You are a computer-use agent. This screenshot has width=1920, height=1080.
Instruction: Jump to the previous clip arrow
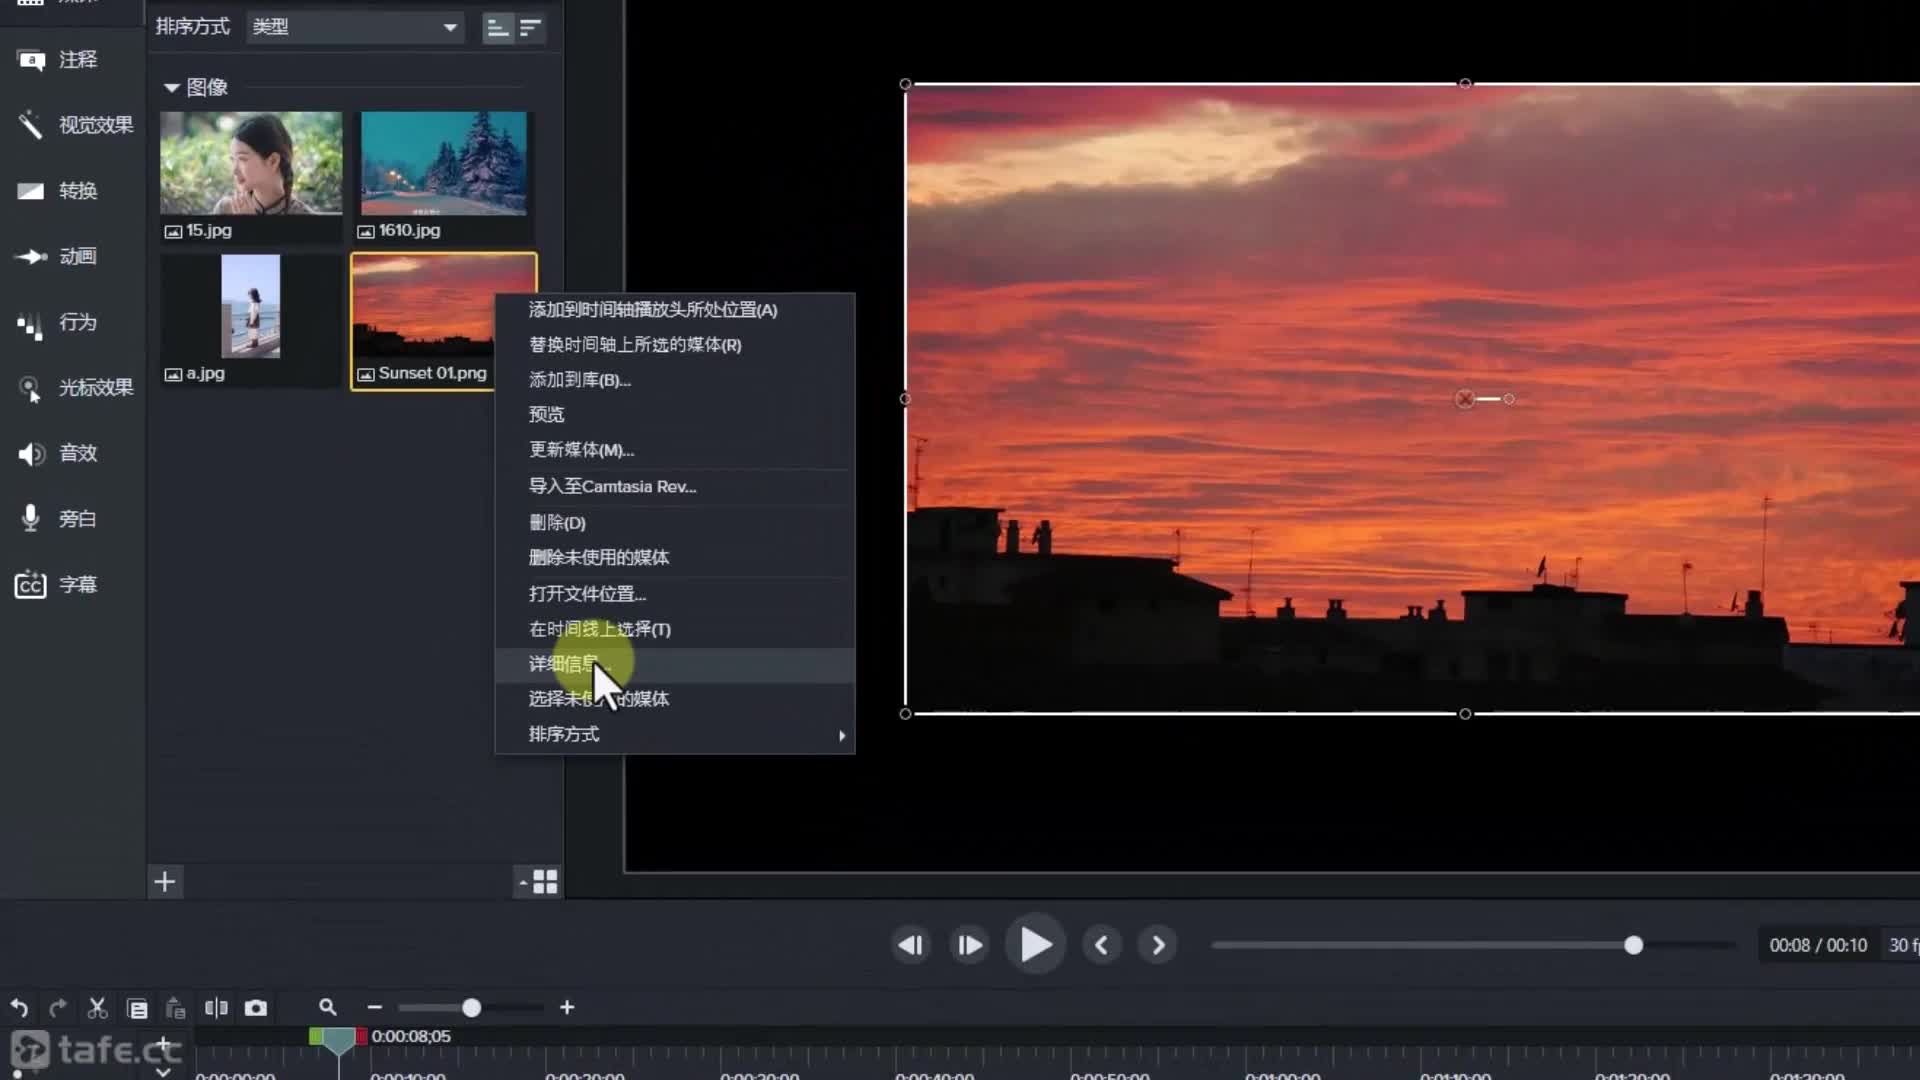point(1101,945)
